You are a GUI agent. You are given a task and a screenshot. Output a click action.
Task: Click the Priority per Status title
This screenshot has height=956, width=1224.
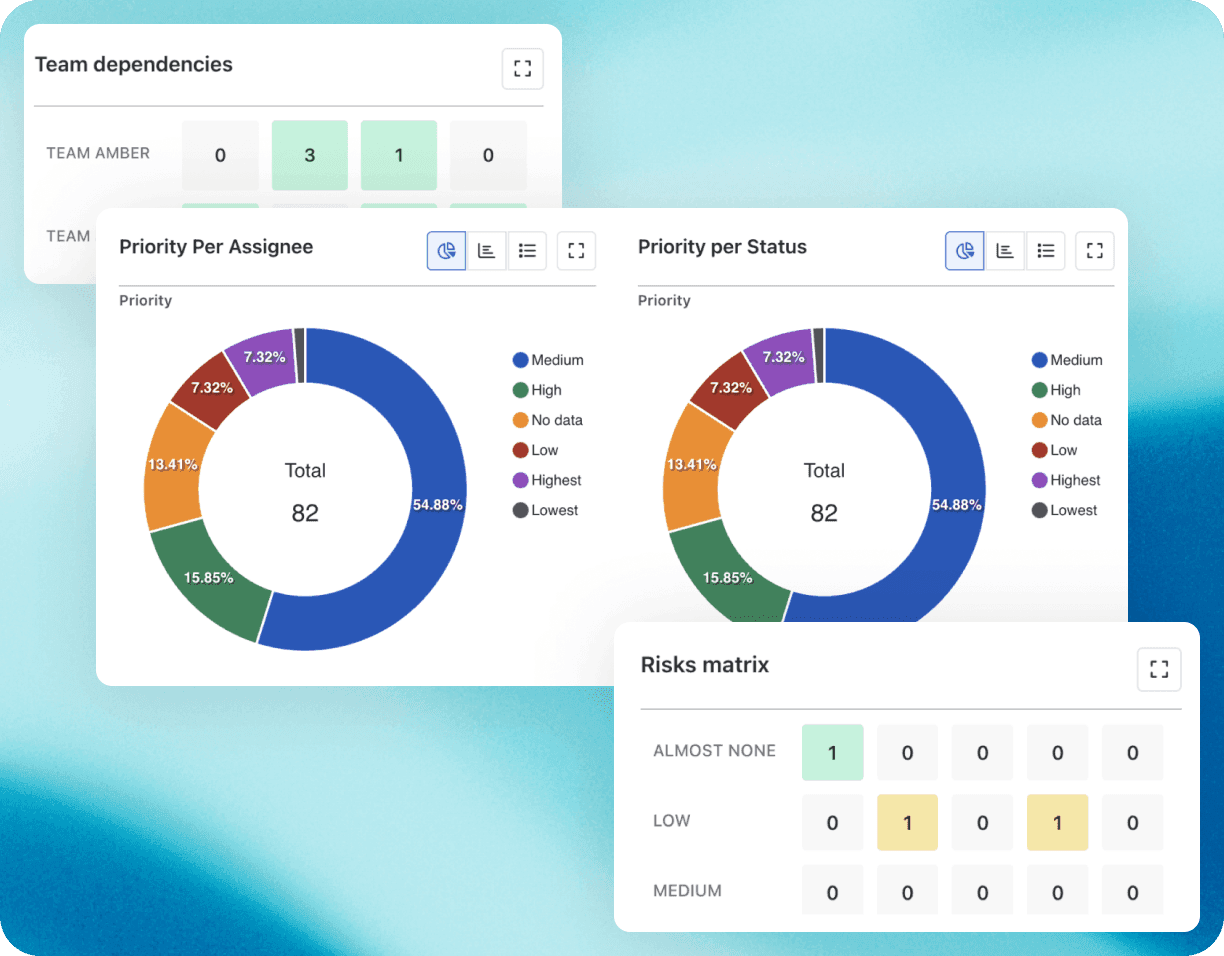(722, 247)
